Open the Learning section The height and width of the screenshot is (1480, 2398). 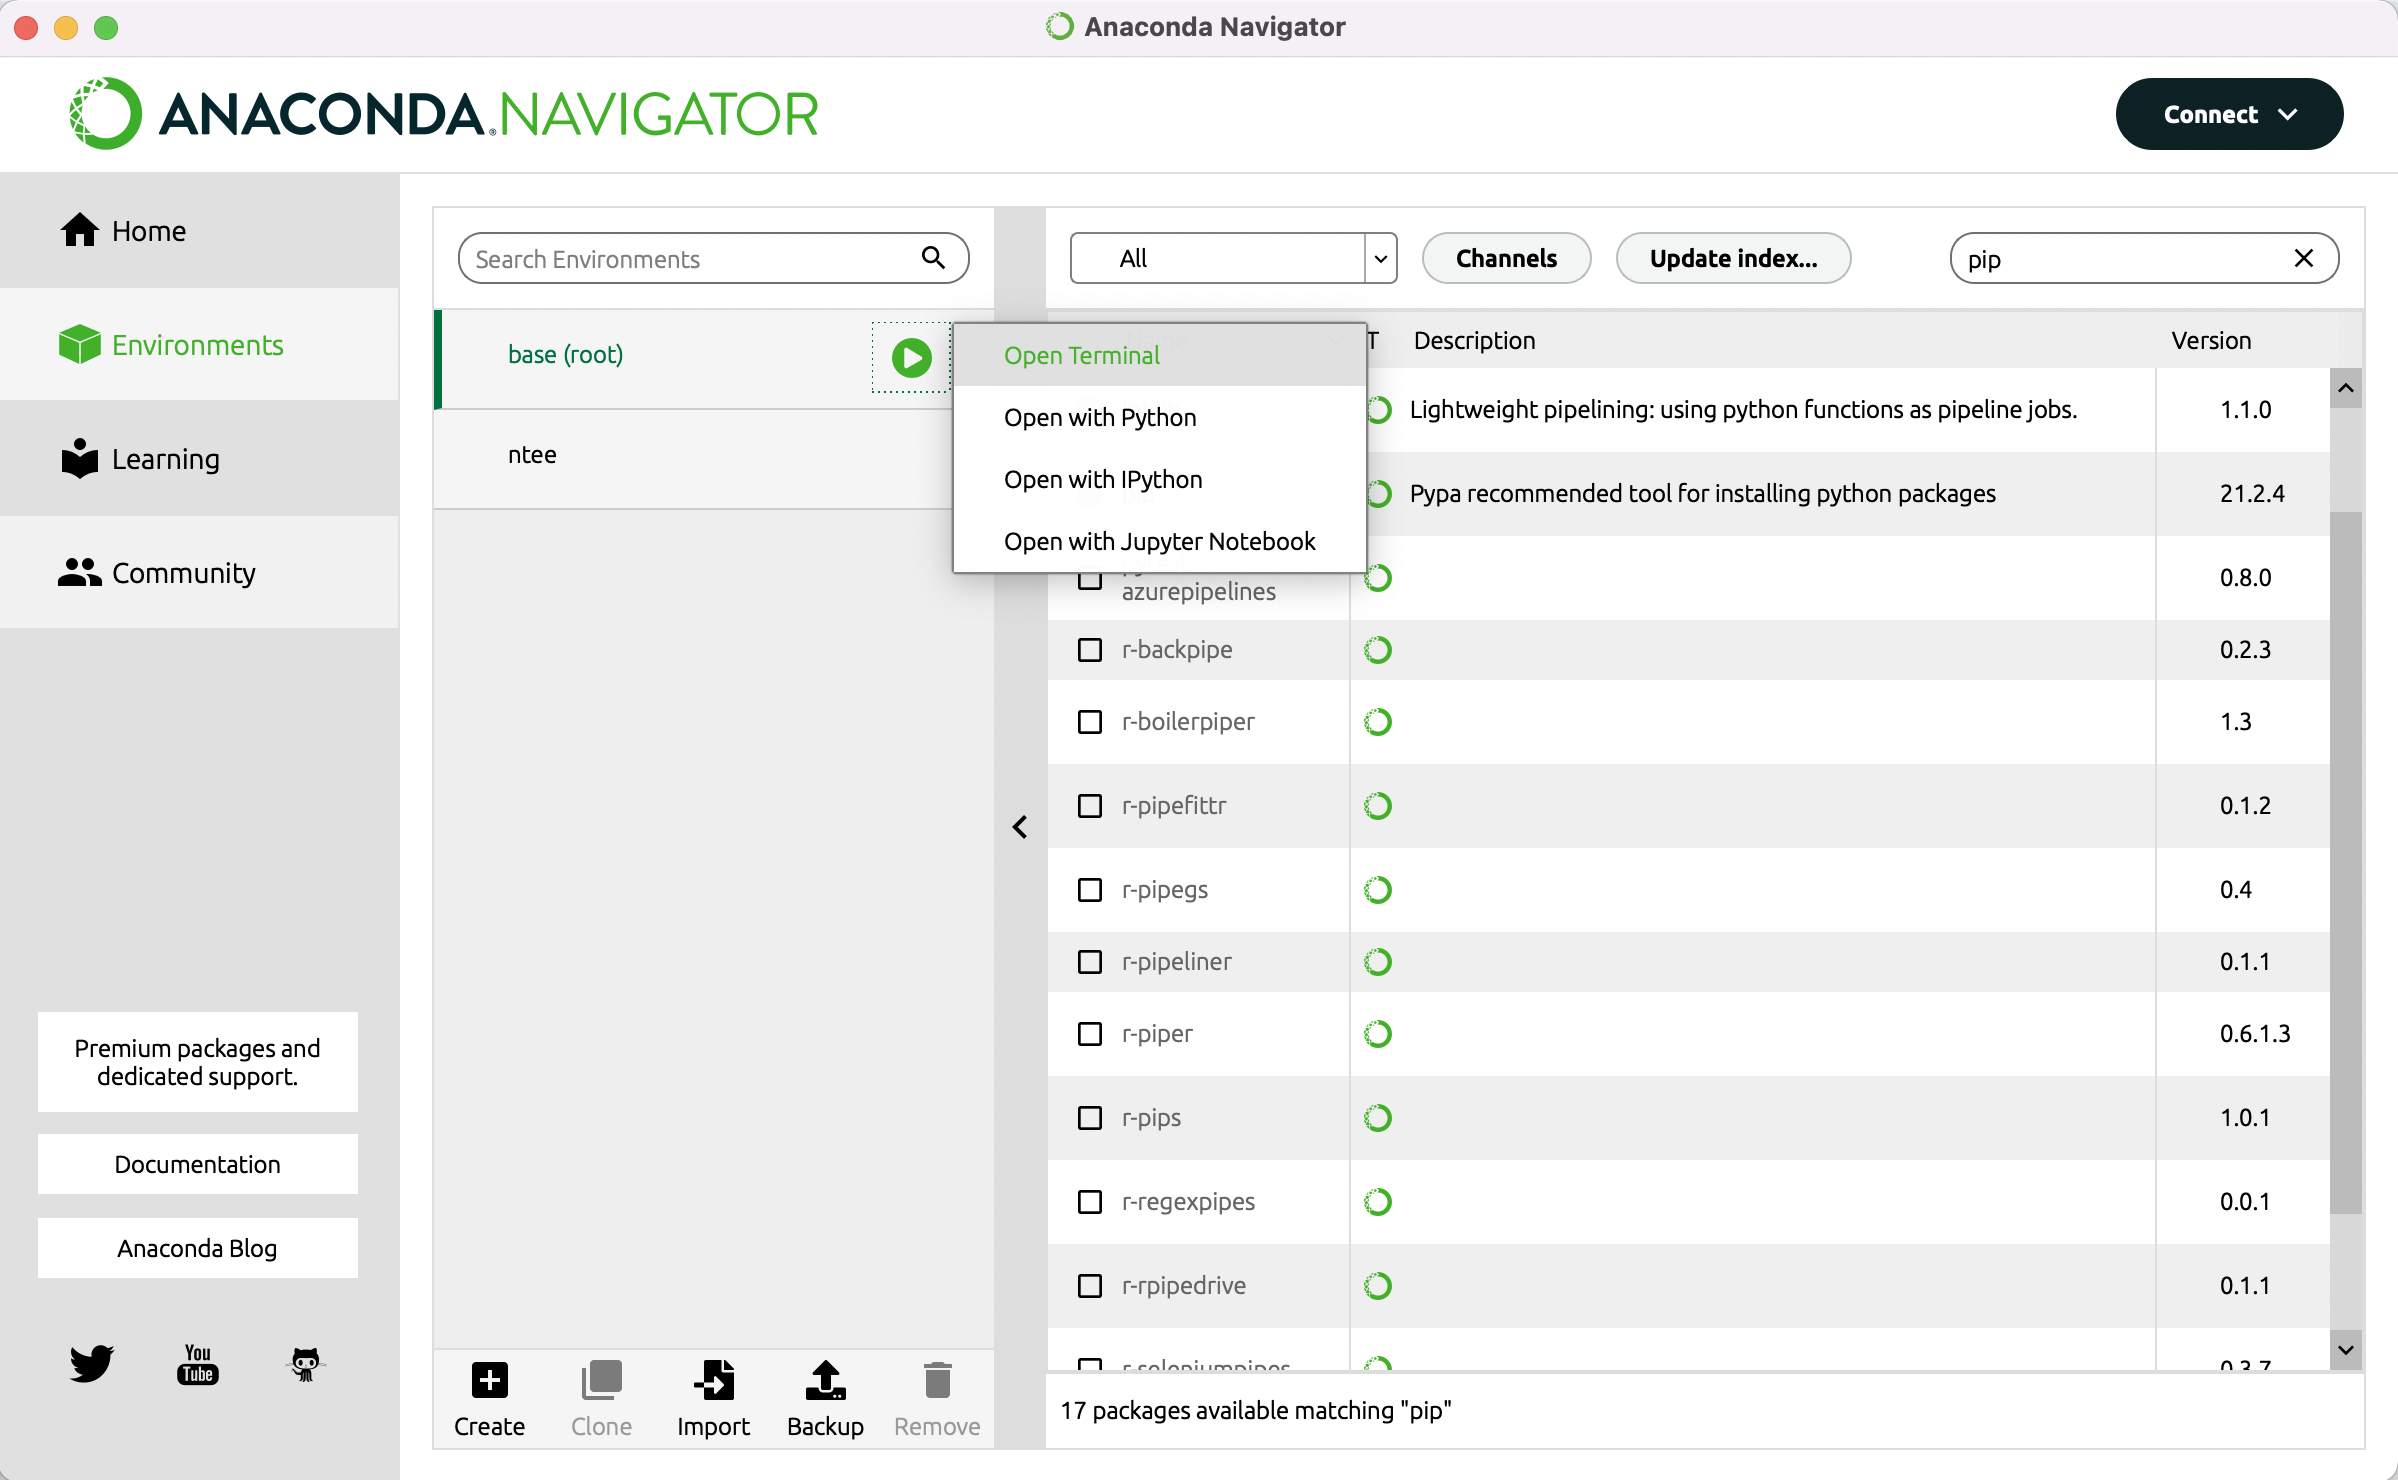click(x=199, y=459)
